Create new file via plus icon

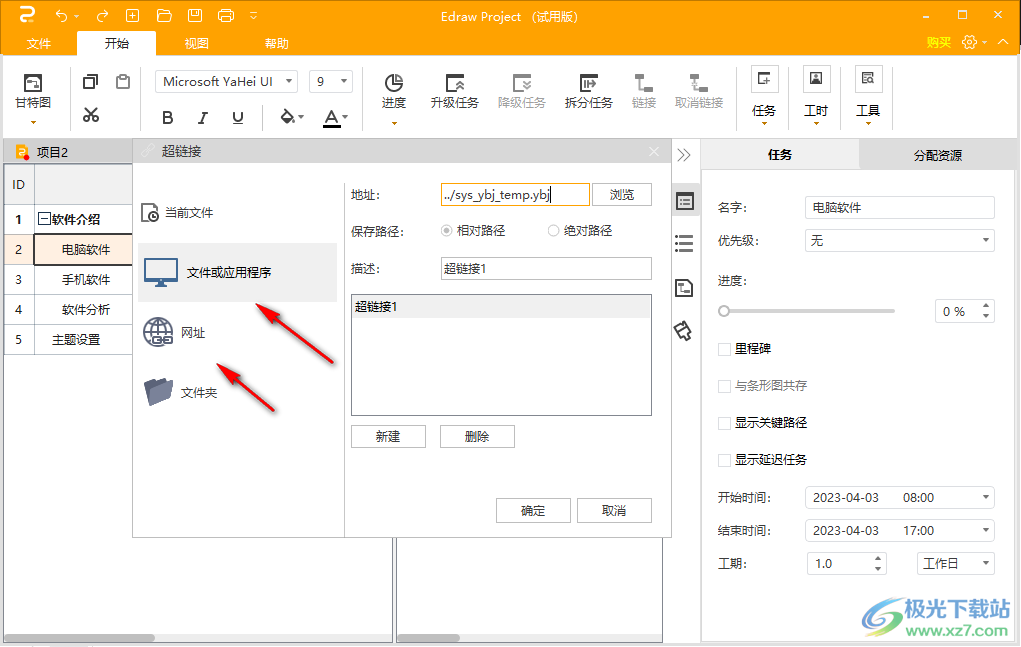(x=132, y=16)
